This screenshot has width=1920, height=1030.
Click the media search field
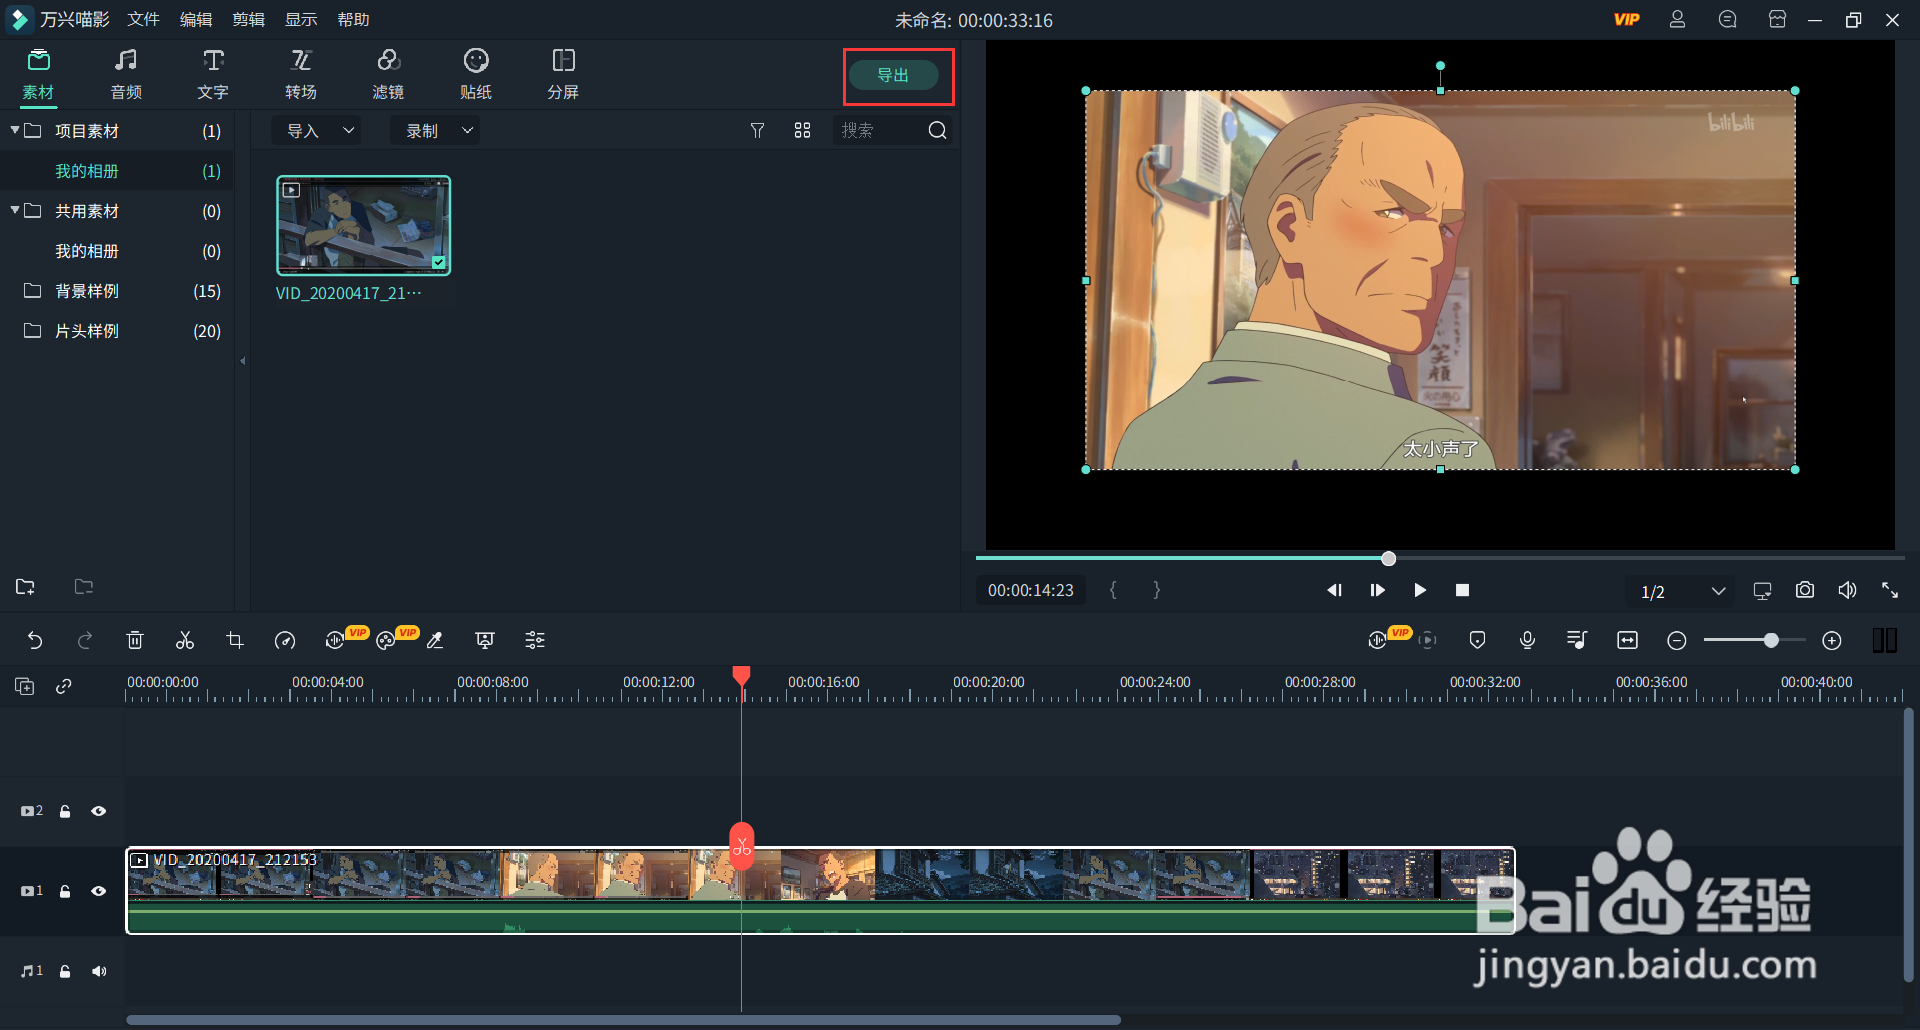[x=880, y=130]
